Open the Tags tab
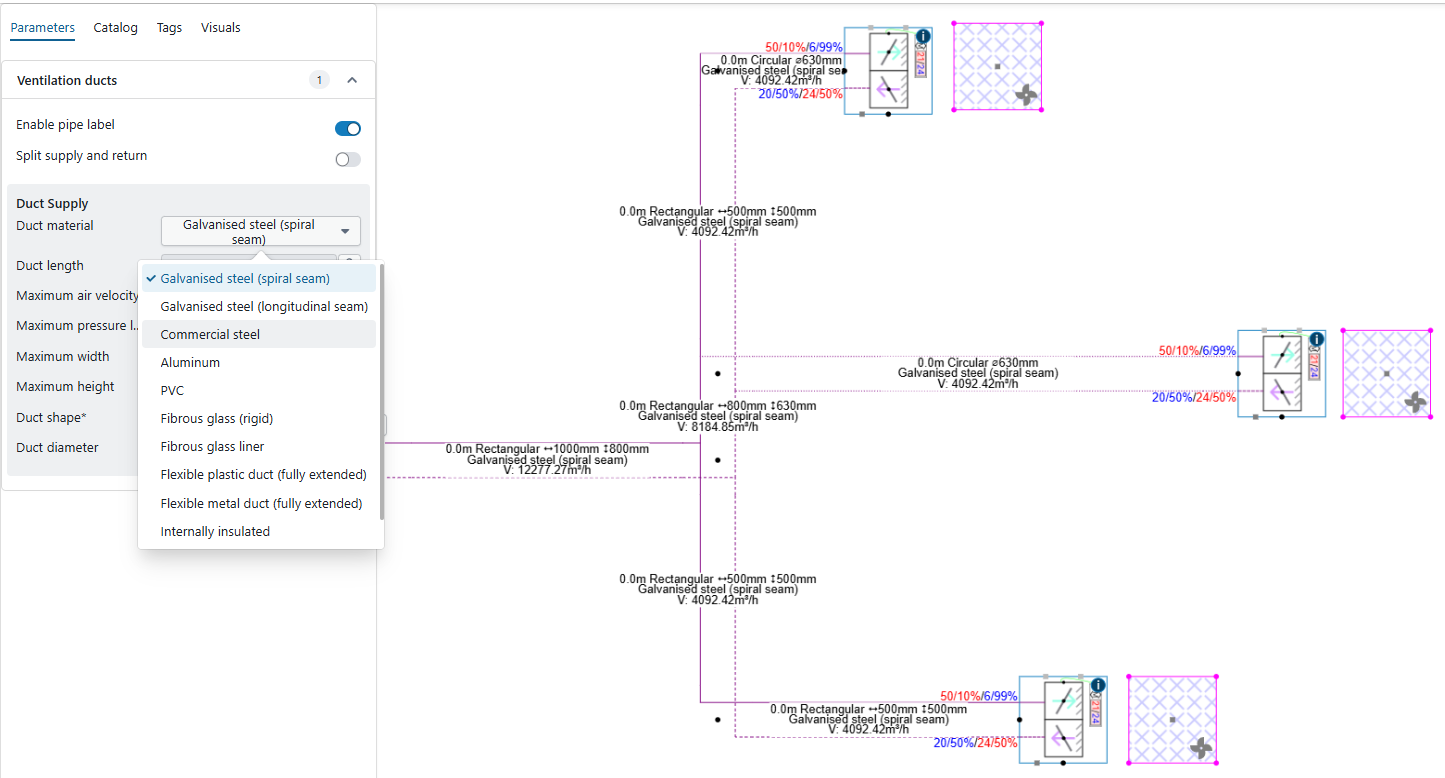1445x778 pixels. (169, 28)
